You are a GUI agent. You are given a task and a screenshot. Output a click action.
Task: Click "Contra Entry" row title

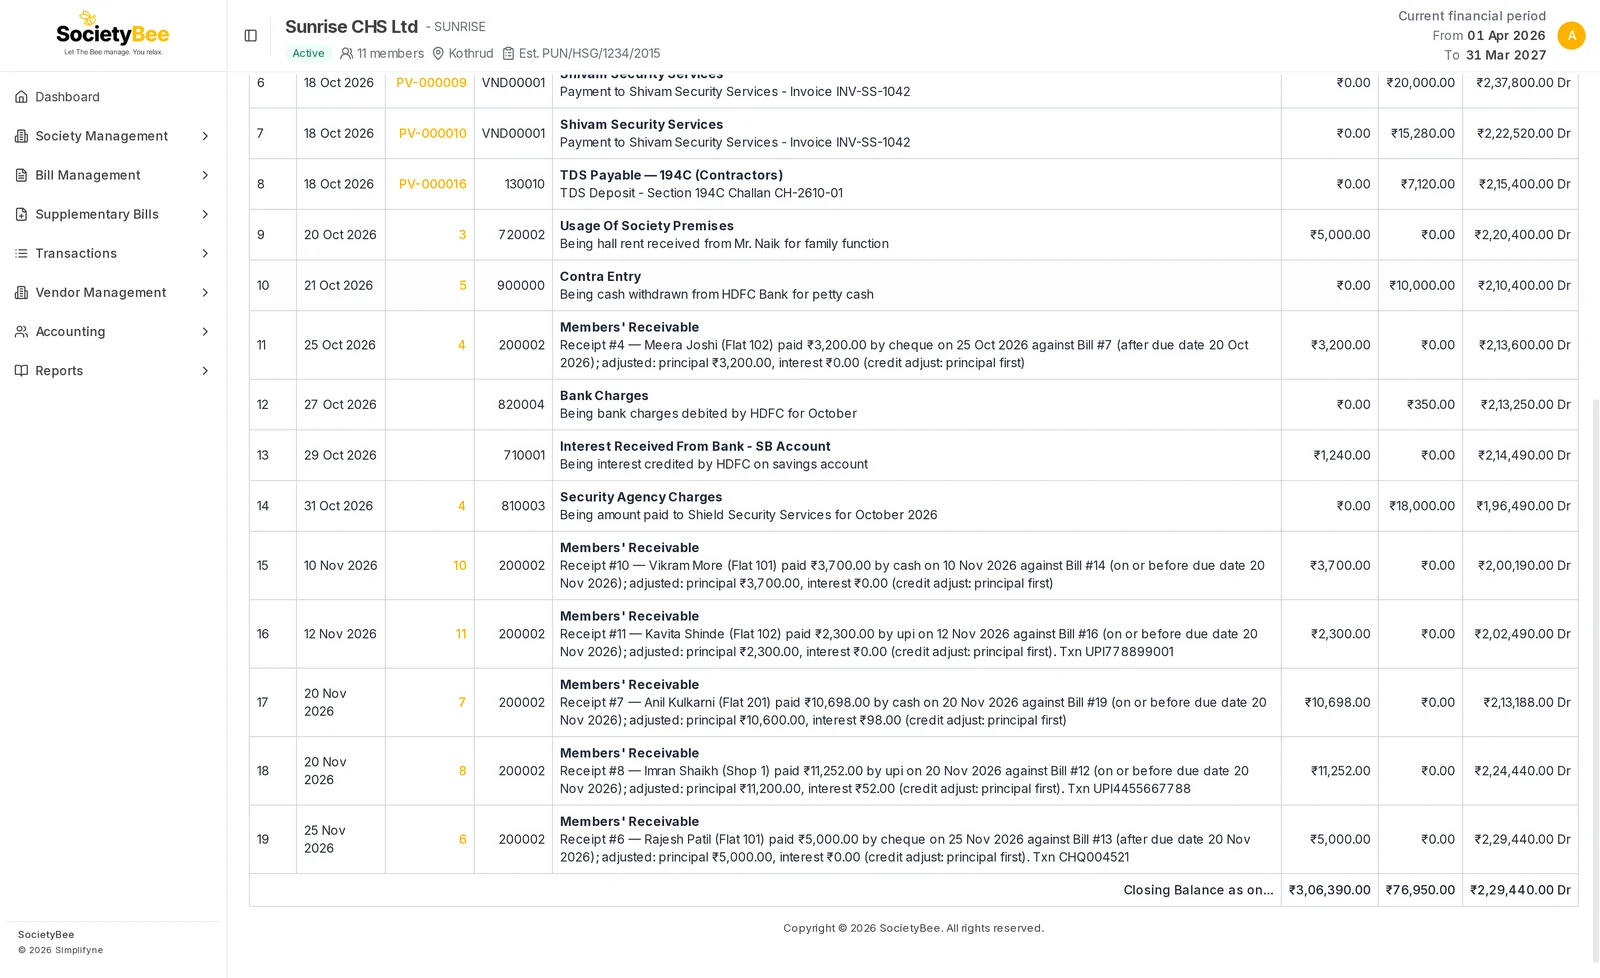(x=600, y=277)
